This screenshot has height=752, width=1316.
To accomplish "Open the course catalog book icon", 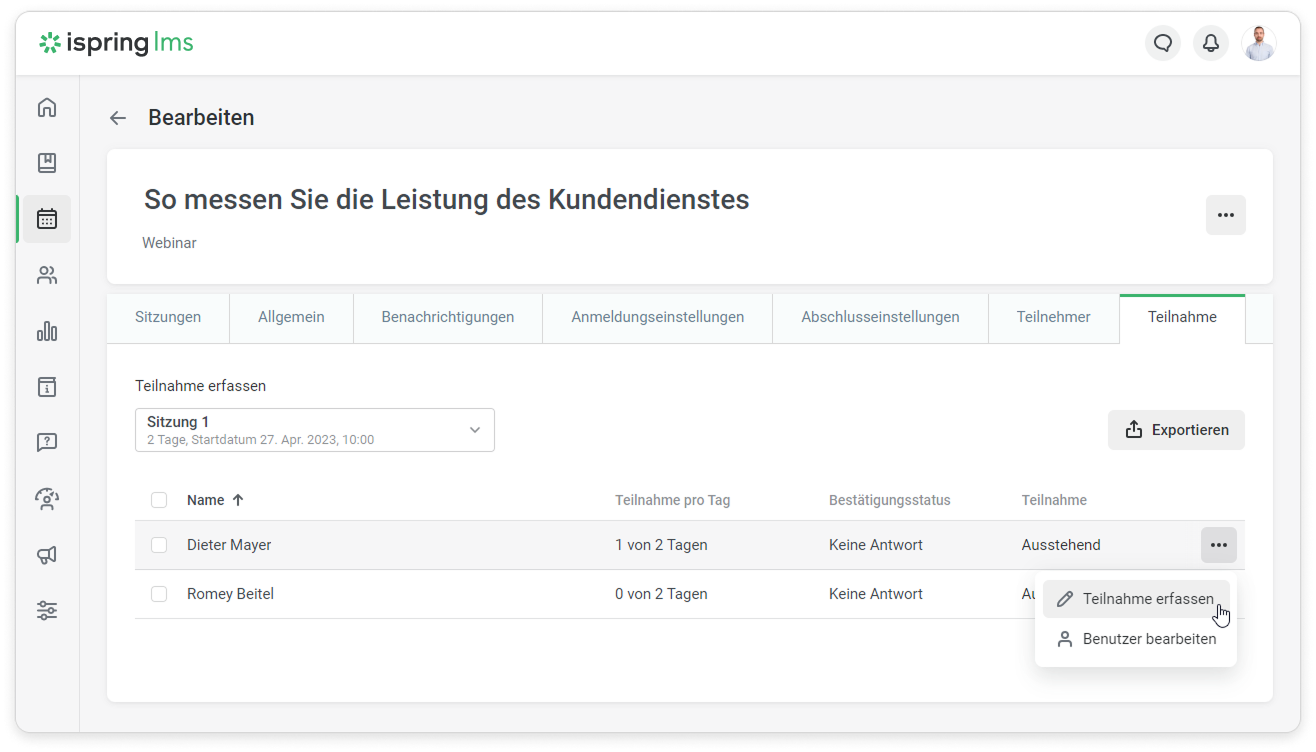I will (47, 163).
